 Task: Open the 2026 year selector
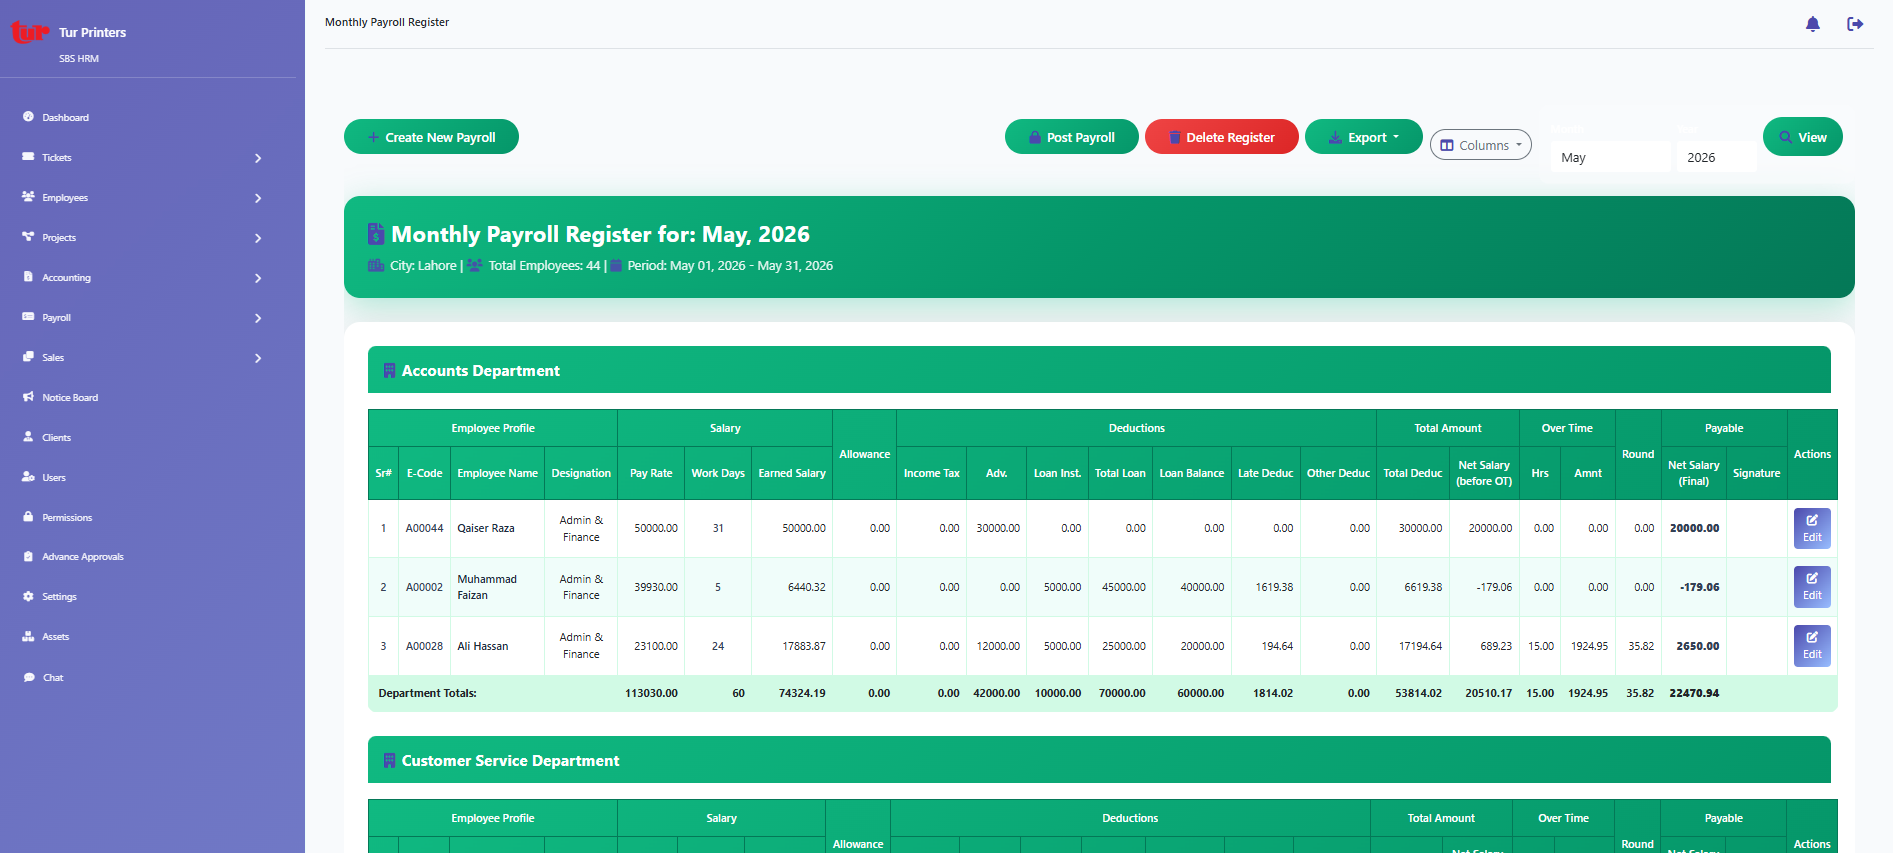coord(1716,157)
